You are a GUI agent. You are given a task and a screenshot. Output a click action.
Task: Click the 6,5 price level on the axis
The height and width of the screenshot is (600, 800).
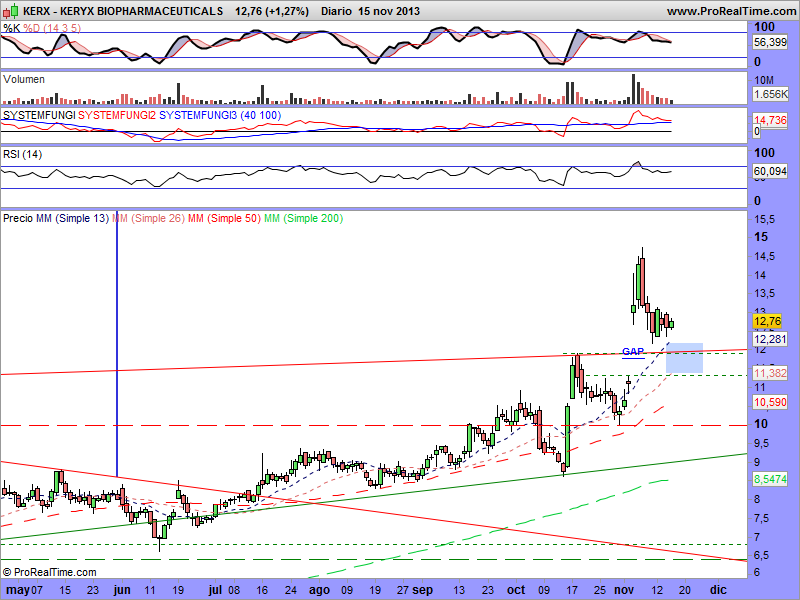click(x=761, y=555)
